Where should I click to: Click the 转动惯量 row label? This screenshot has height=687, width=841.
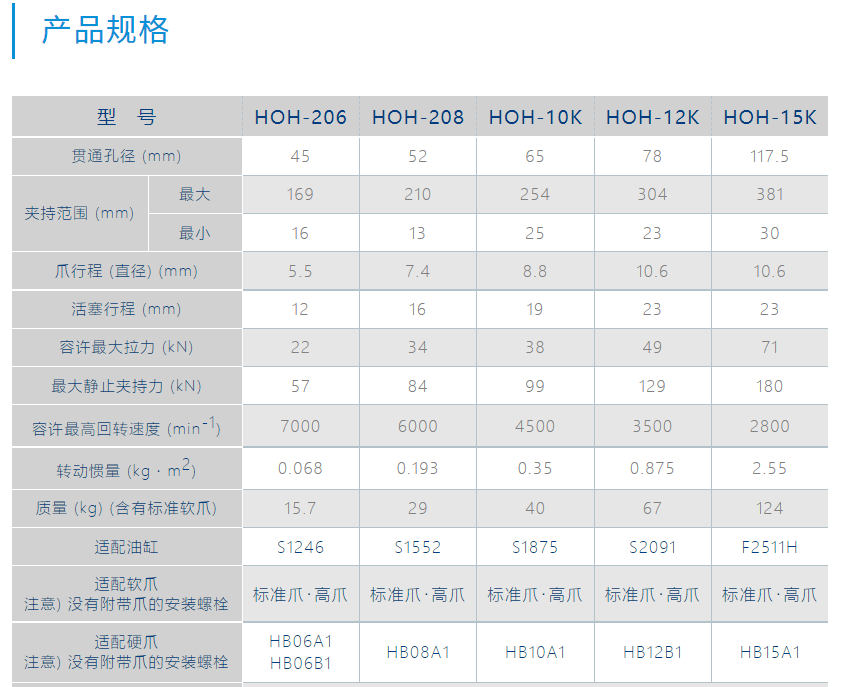coord(127,468)
